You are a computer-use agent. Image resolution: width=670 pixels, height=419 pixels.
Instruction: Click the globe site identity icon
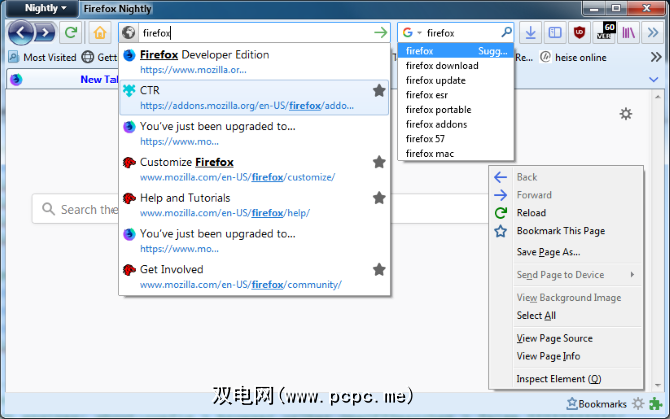pyautogui.click(x=129, y=32)
